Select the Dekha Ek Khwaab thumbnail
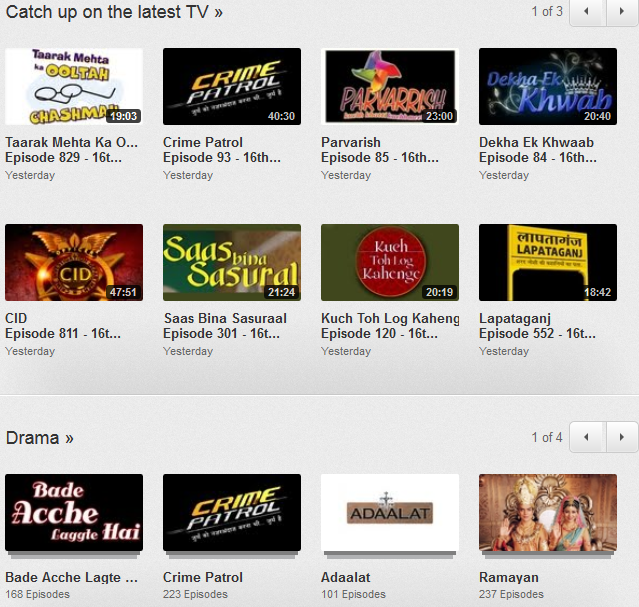This screenshot has width=639, height=607. 548,86
